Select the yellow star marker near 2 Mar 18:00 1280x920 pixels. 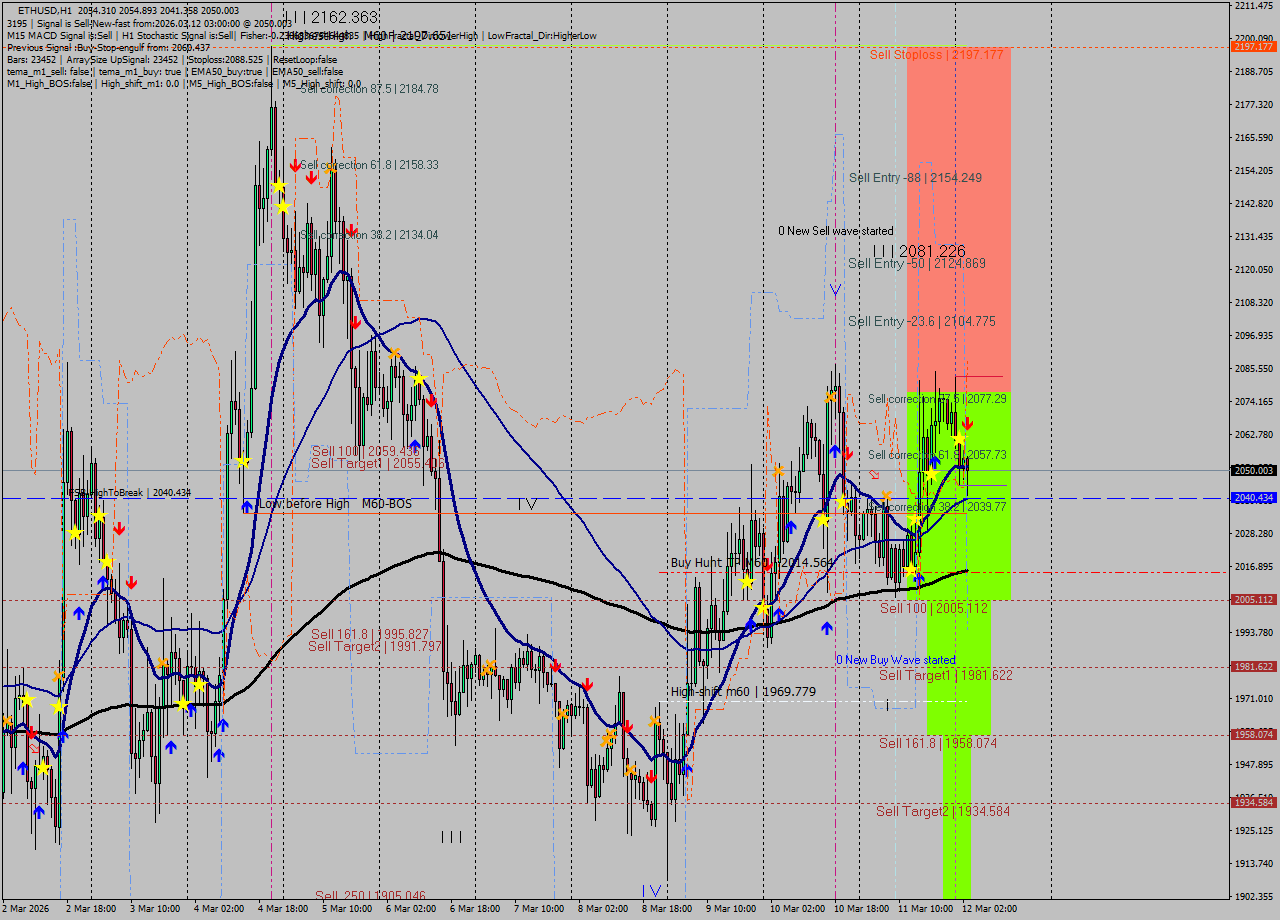click(98, 520)
